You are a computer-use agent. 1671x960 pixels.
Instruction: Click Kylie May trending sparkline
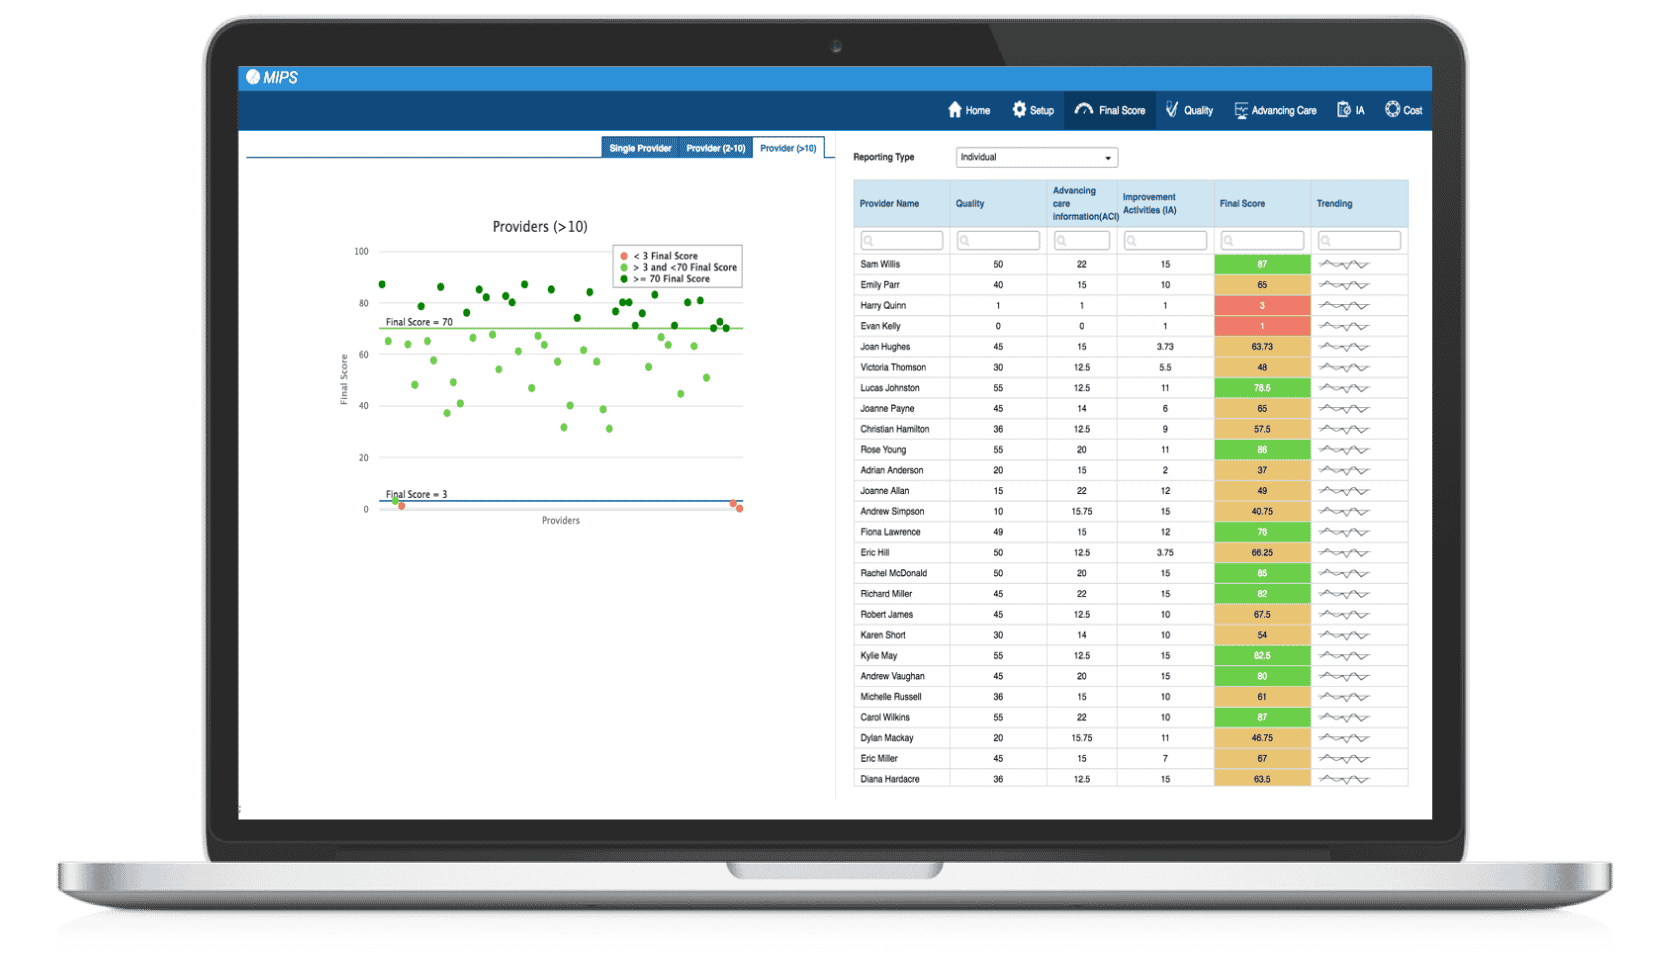click(x=1344, y=656)
